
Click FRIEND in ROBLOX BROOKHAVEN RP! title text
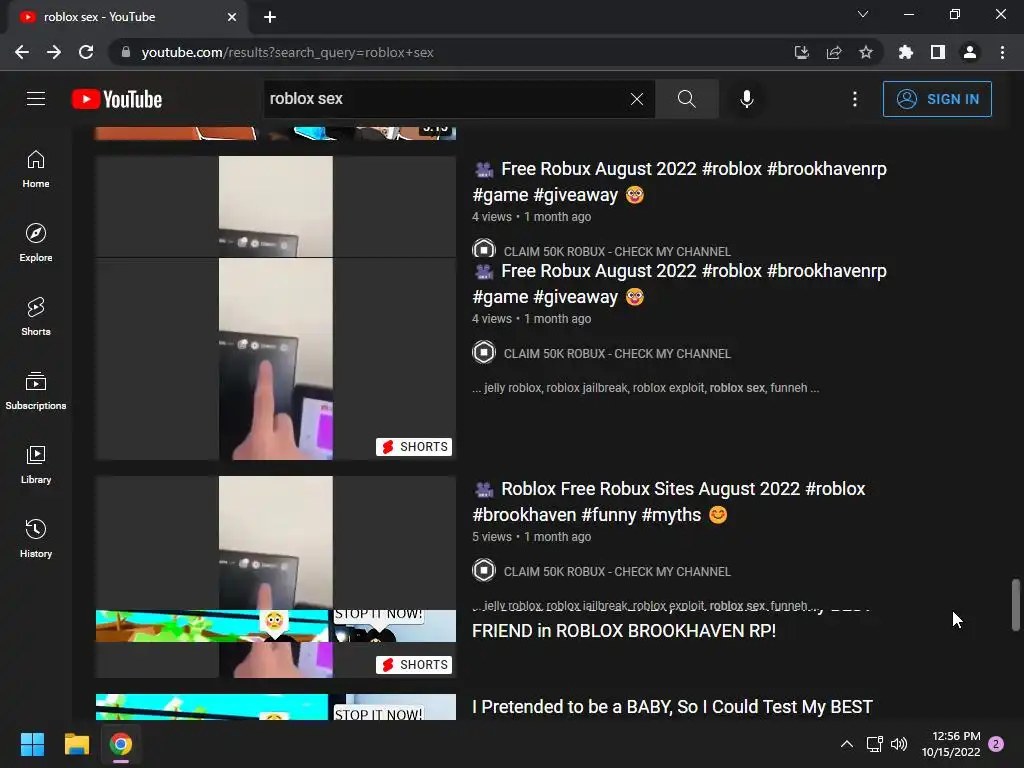tap(624, 631)
